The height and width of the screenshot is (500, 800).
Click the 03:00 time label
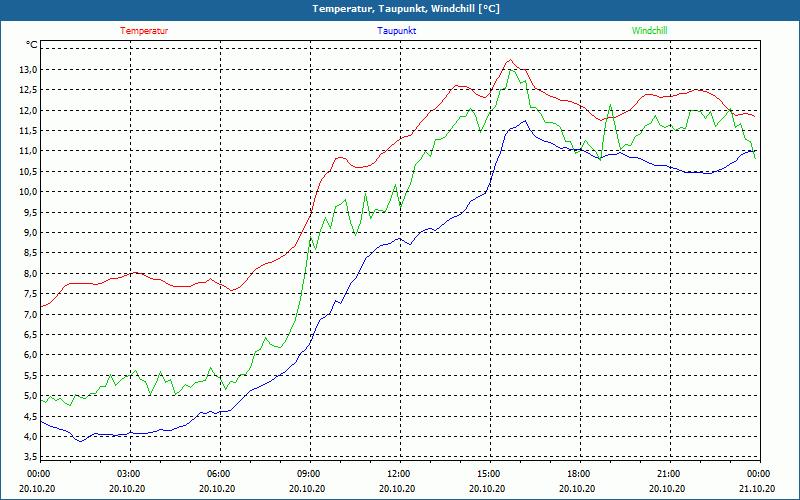[x=130, y=474]
